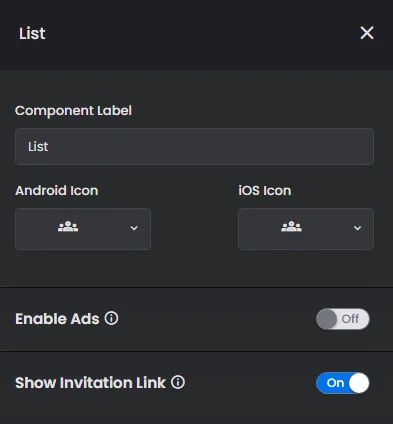Click the people group icon under Android Icon
The height and width of the screenshot is (424, 393).
(68, 227)
